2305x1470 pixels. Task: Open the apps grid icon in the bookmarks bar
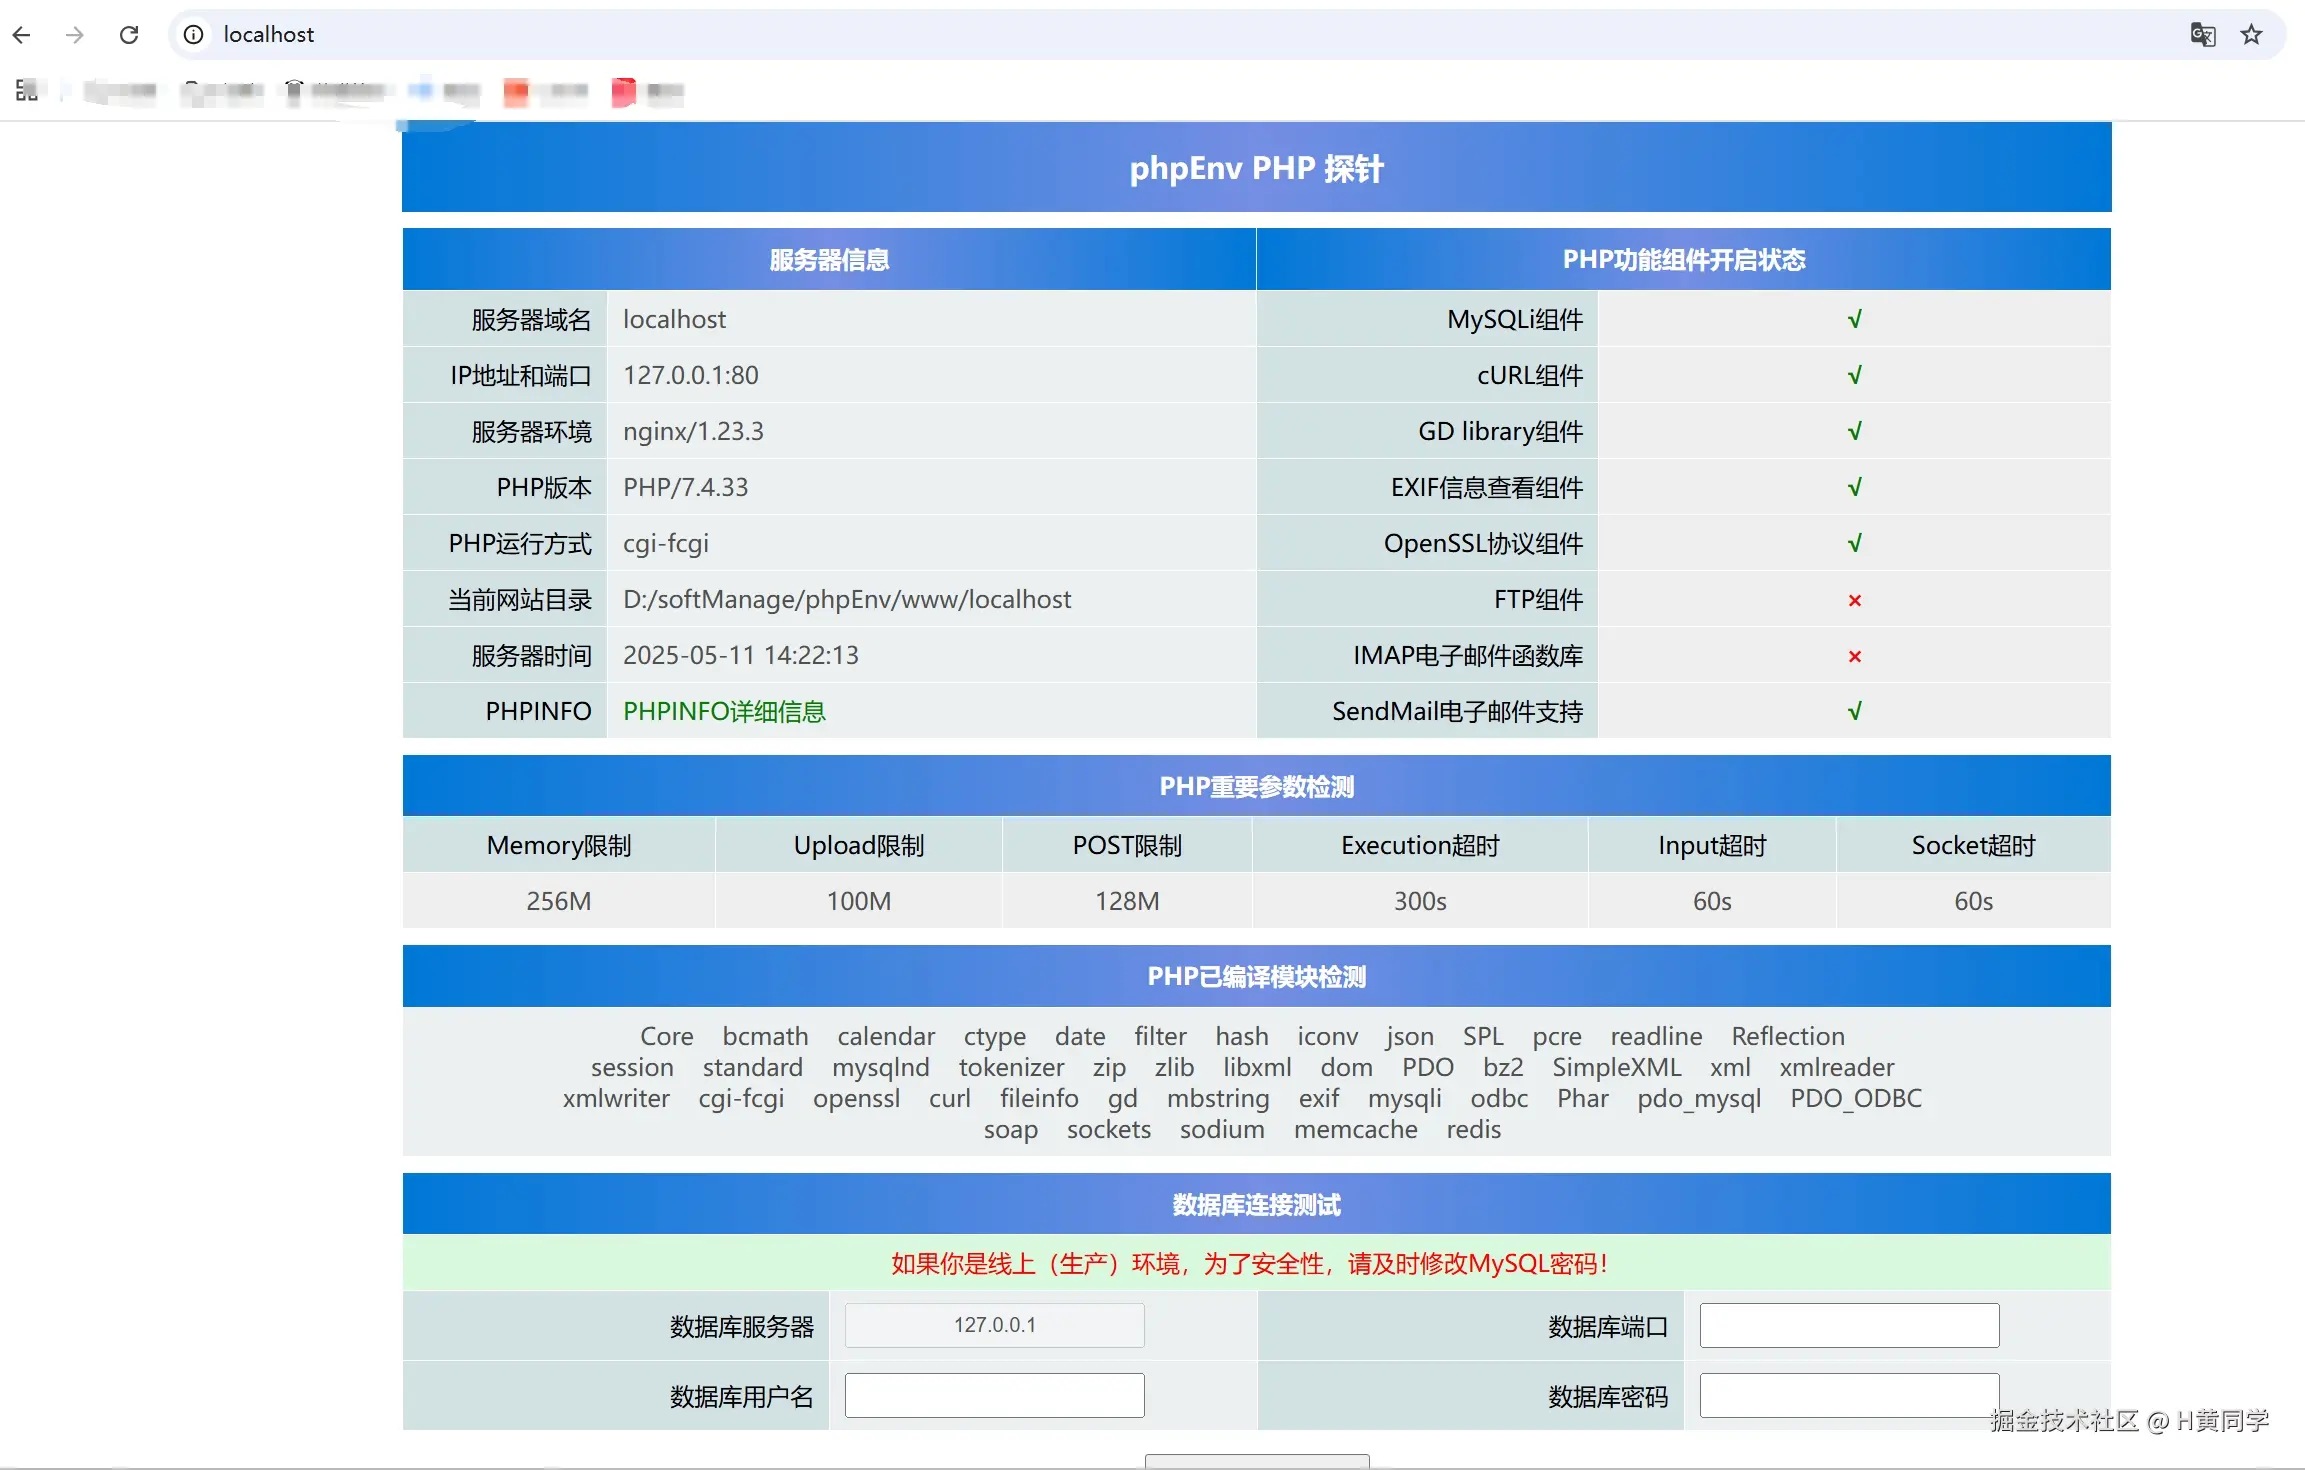(x=27, y=91)
